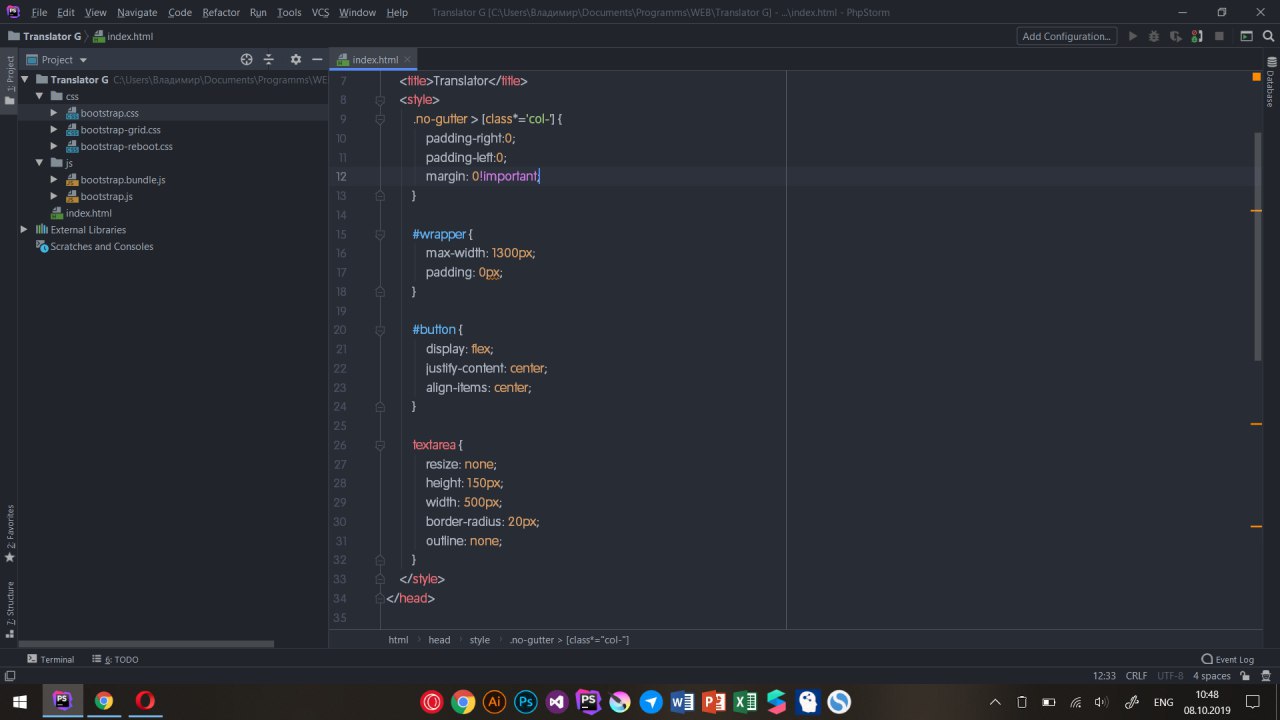The image size is (1280, 720).
Task: Click the editor vertical scrollbar
Action: [x=1258, y=245]
